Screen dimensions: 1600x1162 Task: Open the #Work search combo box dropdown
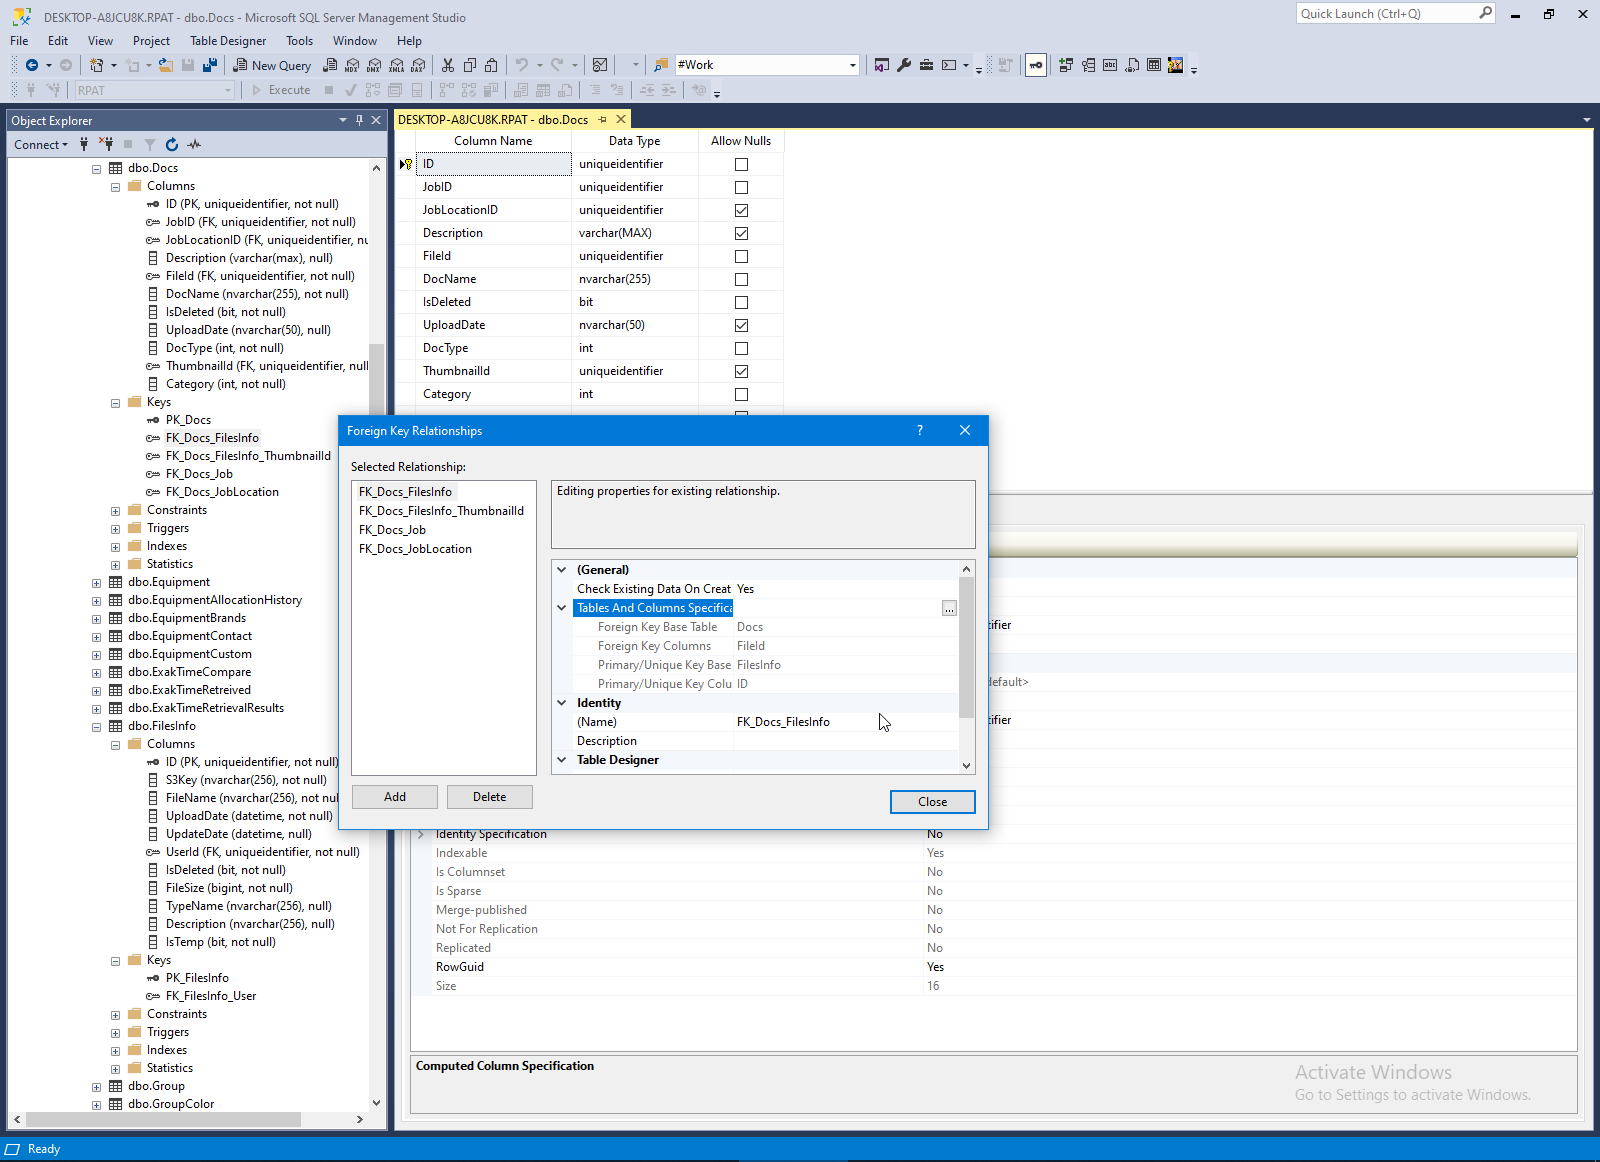(852, 65)
